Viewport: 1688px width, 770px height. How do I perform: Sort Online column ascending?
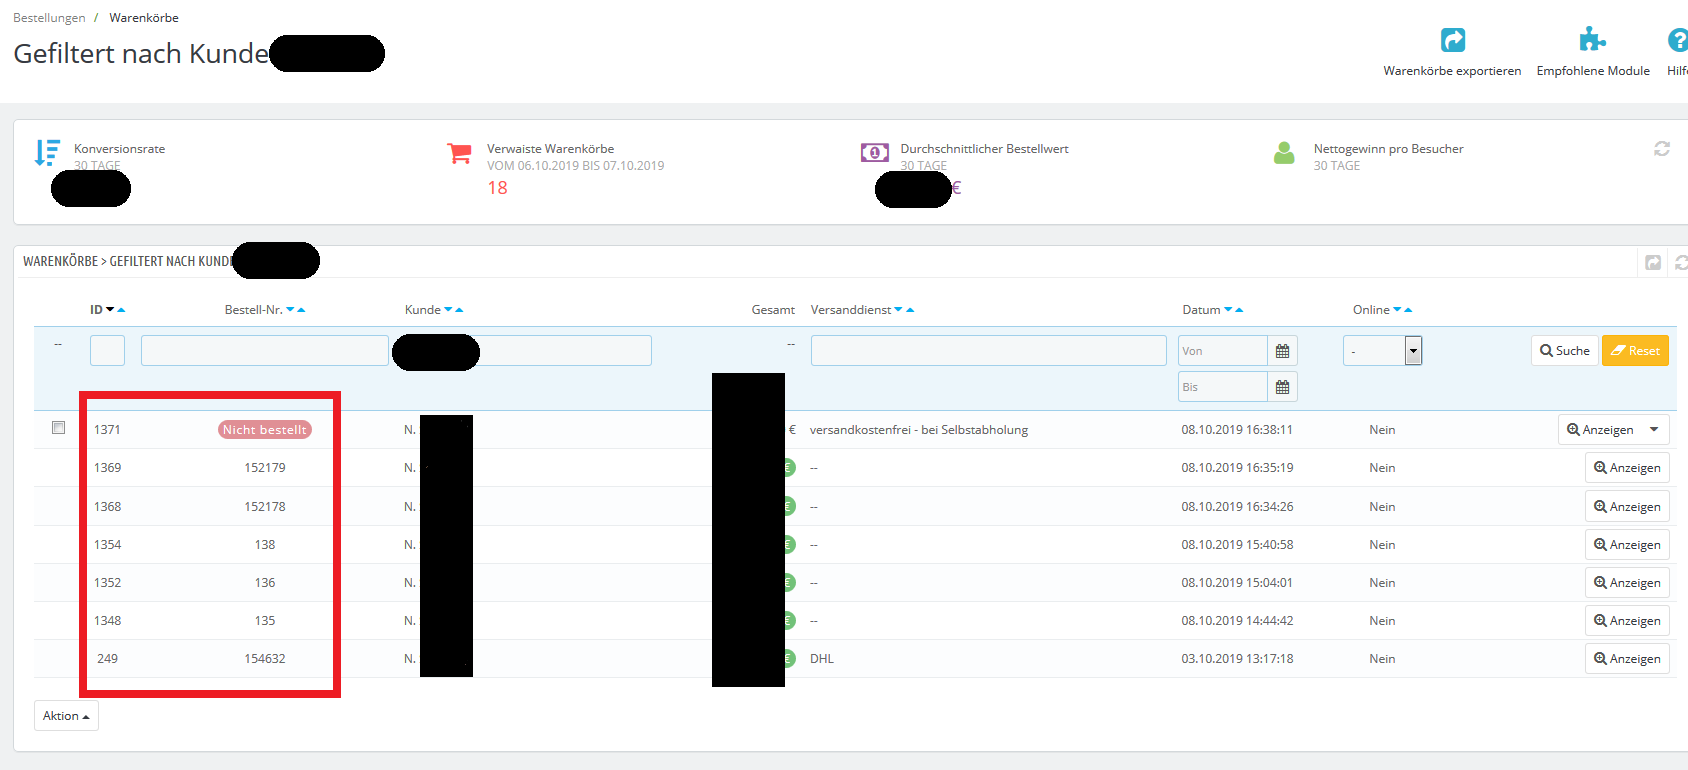click(x=1408, y=310)
